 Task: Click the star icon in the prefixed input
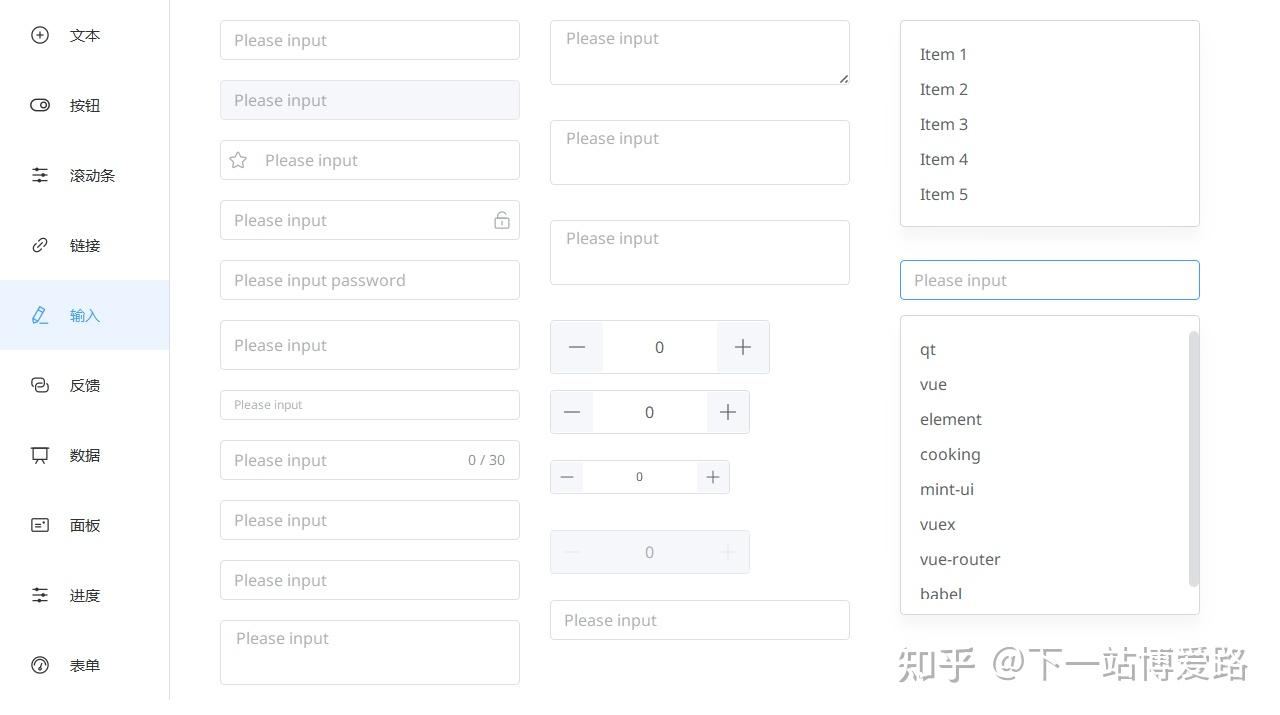tap(238, 160)
